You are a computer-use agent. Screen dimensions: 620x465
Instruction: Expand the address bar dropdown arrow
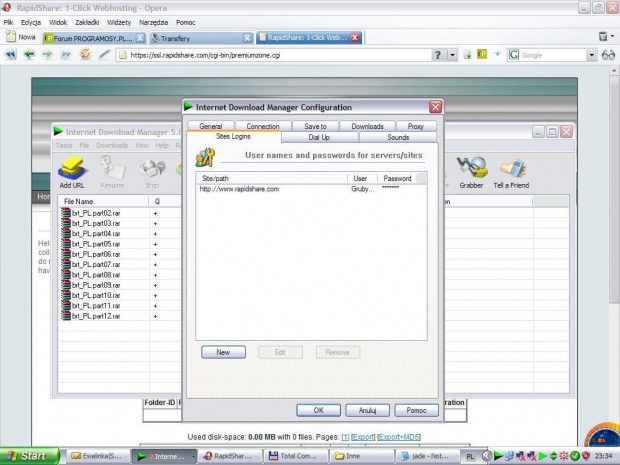pos(452,55)
